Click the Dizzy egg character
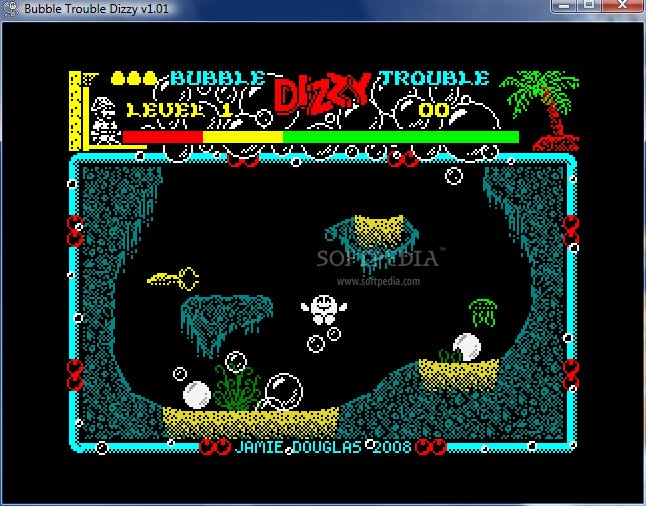Image resolution: width=646 pixels, height=506 pixels. (x=324, y=309)
